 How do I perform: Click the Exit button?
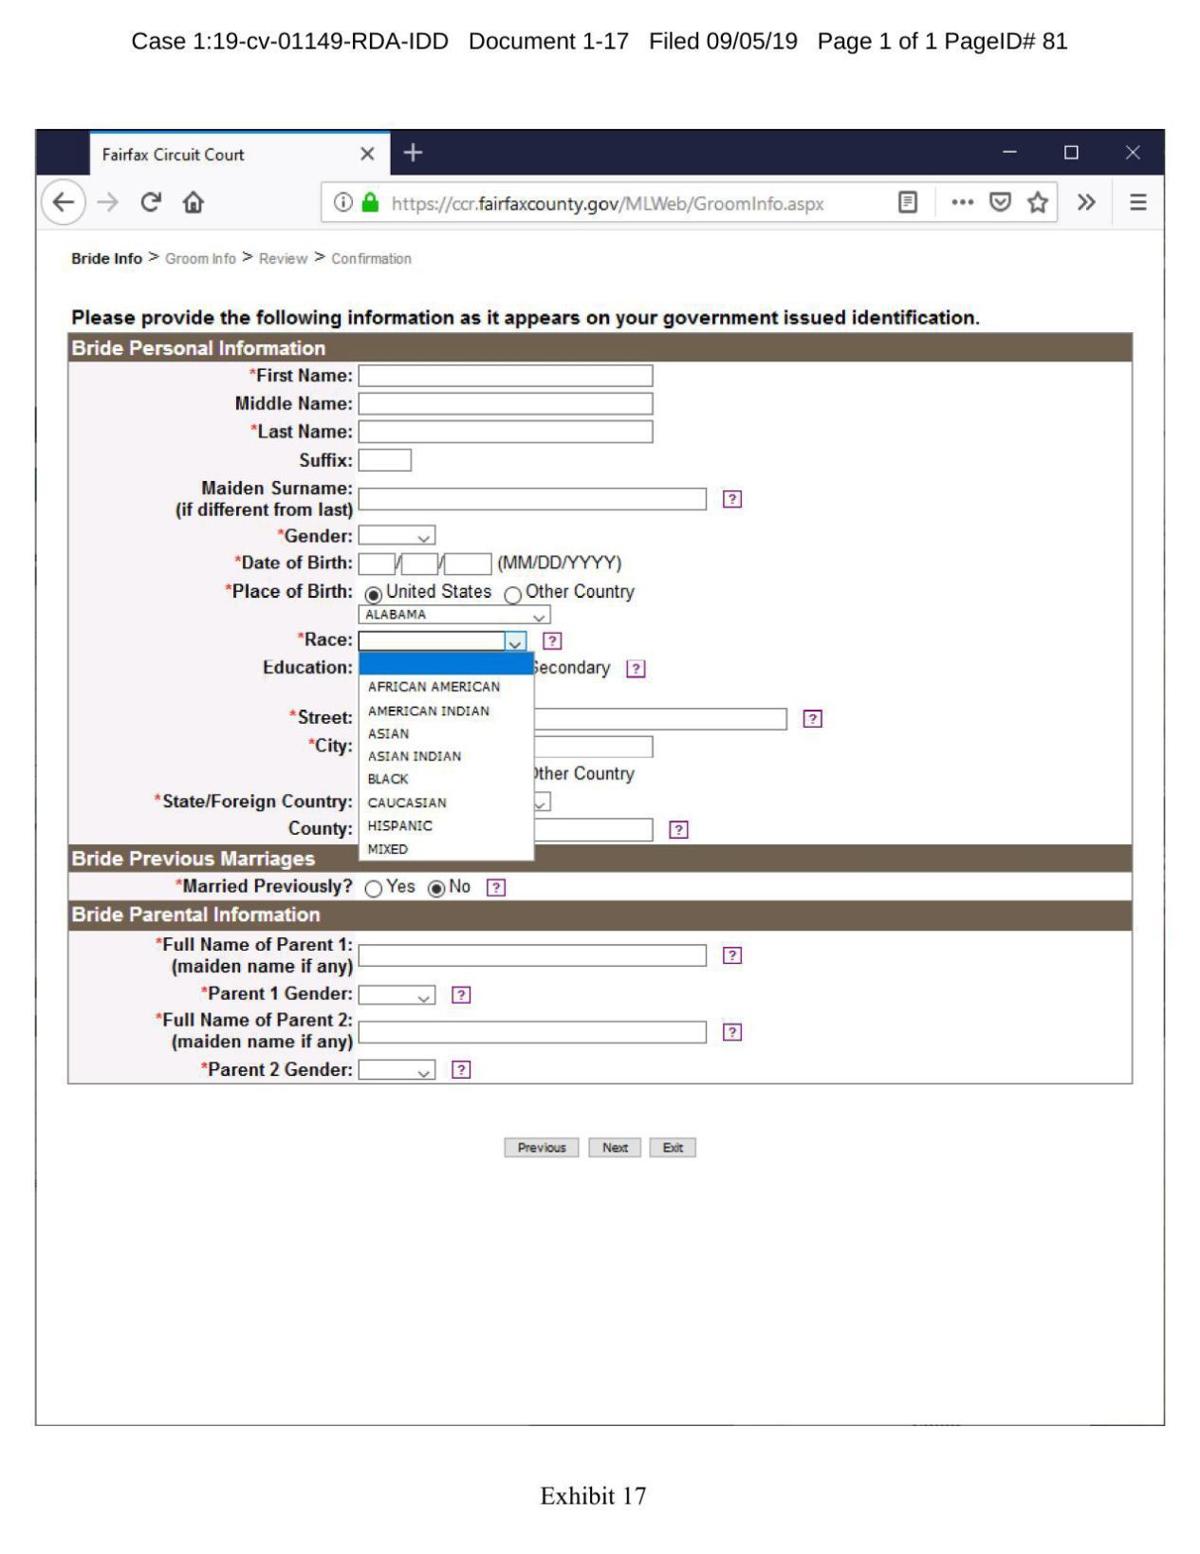tap(672, 1148)
